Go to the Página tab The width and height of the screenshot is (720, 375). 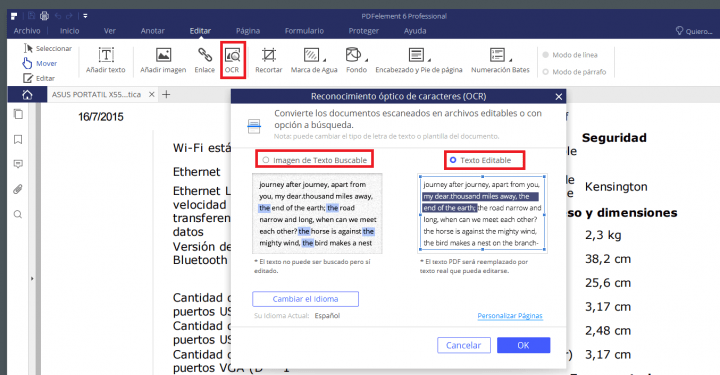[x=248, y=31]
